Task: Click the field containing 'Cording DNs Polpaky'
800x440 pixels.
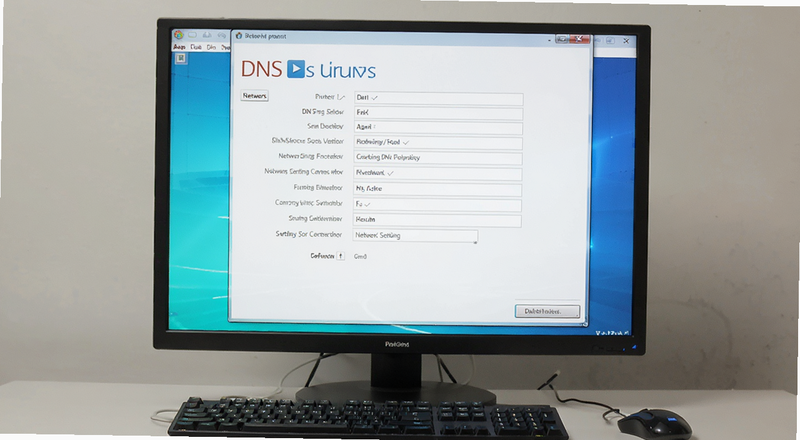Action: (x=438, y=158)
